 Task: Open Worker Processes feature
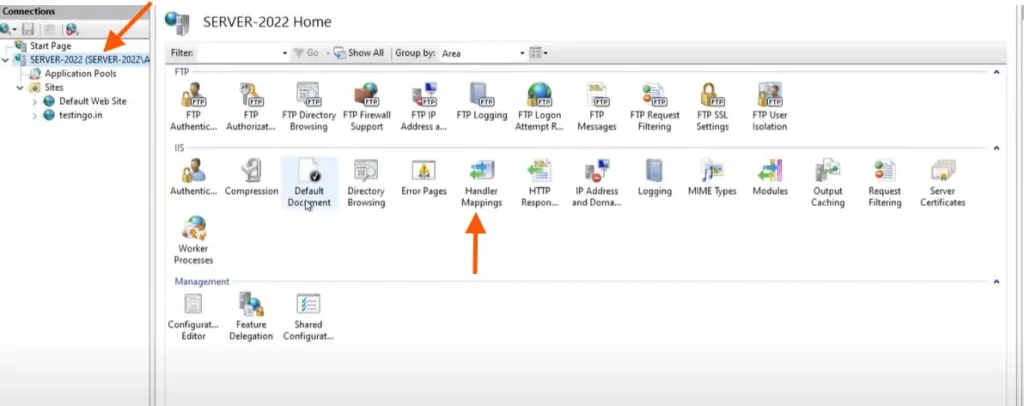coord(193,241)
